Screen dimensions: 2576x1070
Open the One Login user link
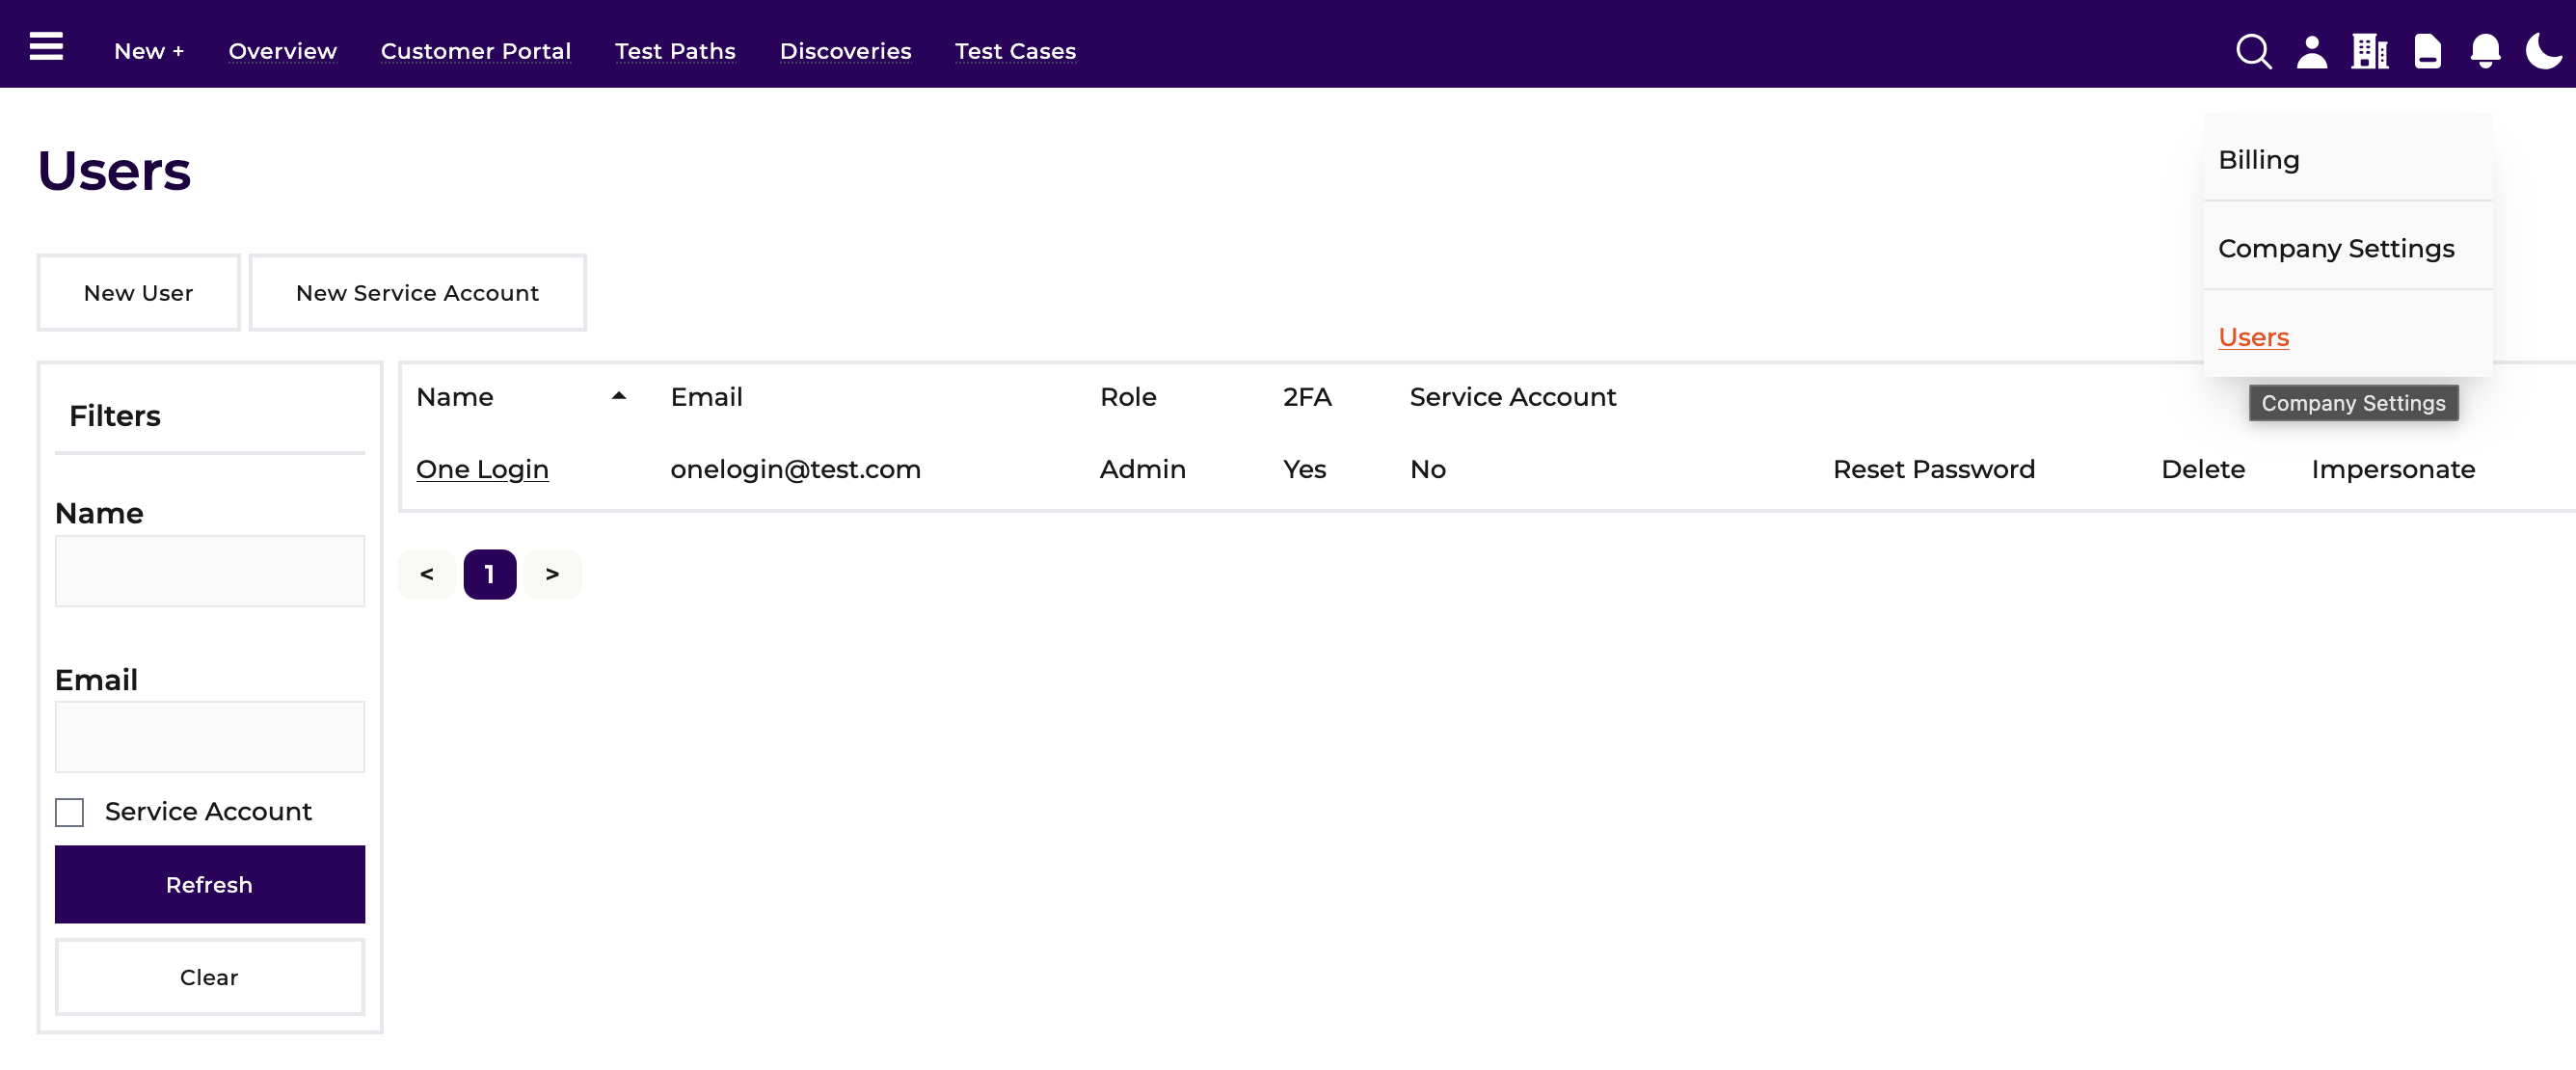coord(482,469)
